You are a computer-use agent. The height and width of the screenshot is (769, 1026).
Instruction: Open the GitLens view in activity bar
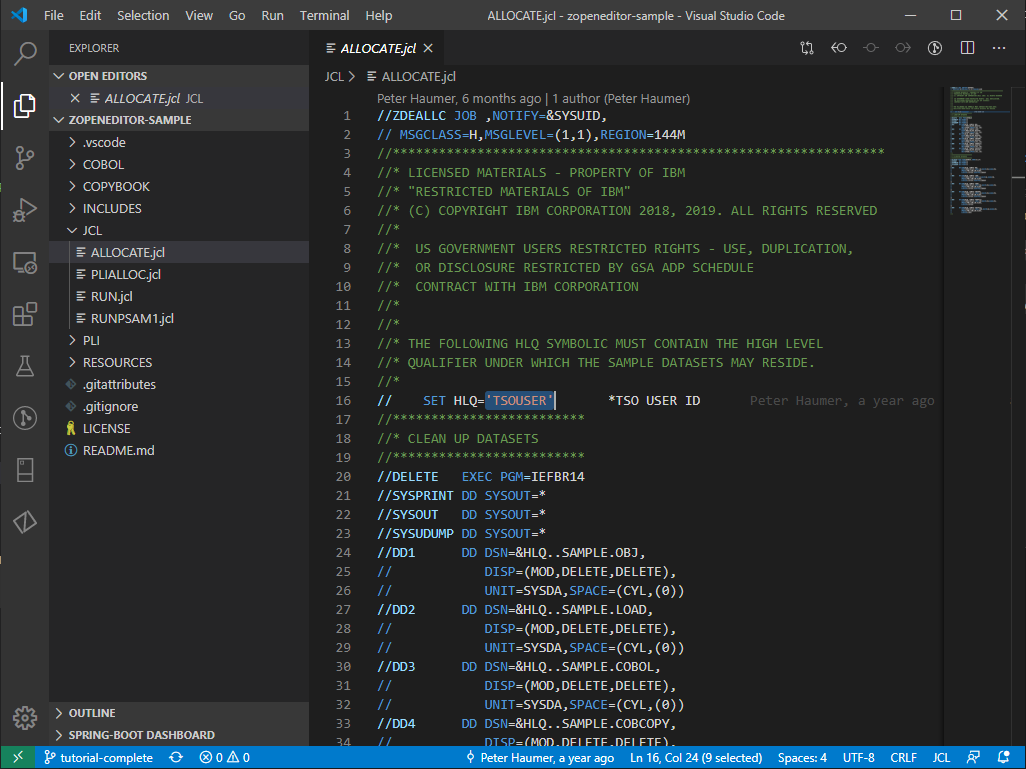click(x=25, y=418)
